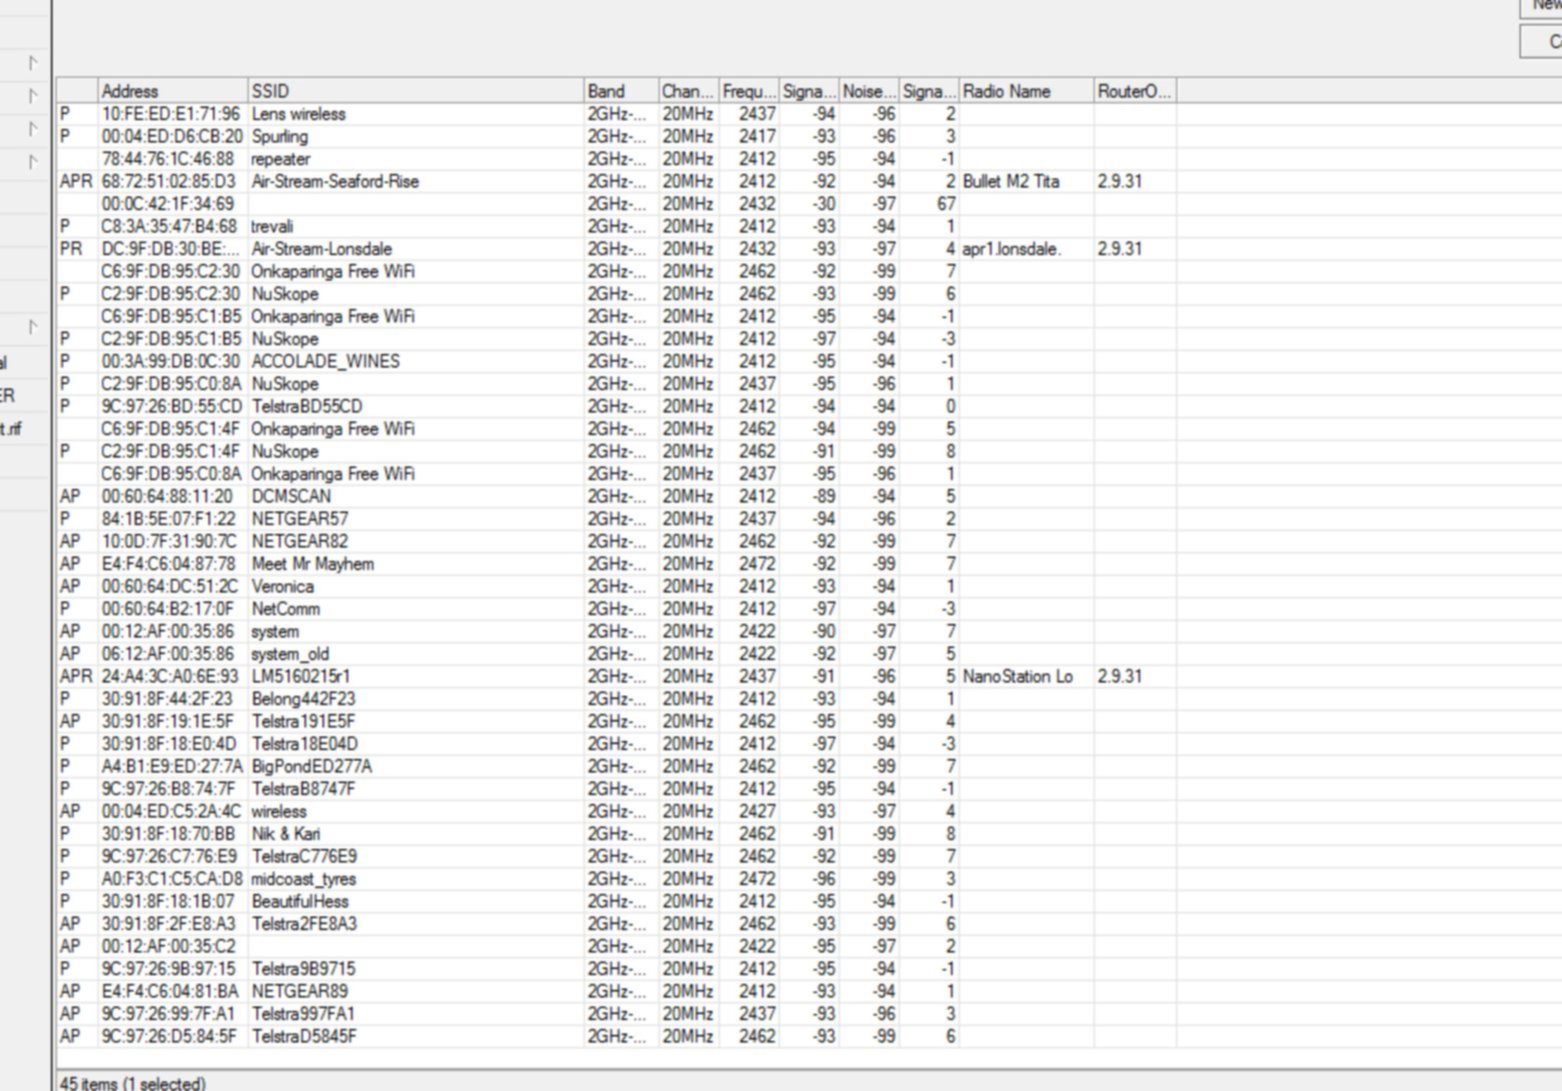Select the Telstra9B9715 network
The width and height of the screenshot is (1562, 1091).
[x=302, y=969]
